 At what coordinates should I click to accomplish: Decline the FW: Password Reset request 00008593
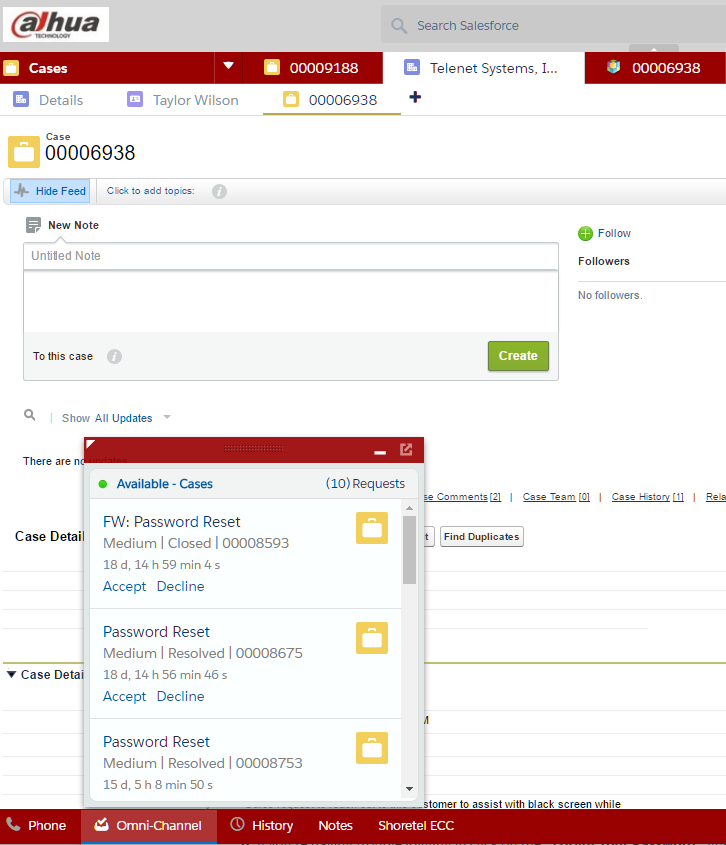[181, 586]
